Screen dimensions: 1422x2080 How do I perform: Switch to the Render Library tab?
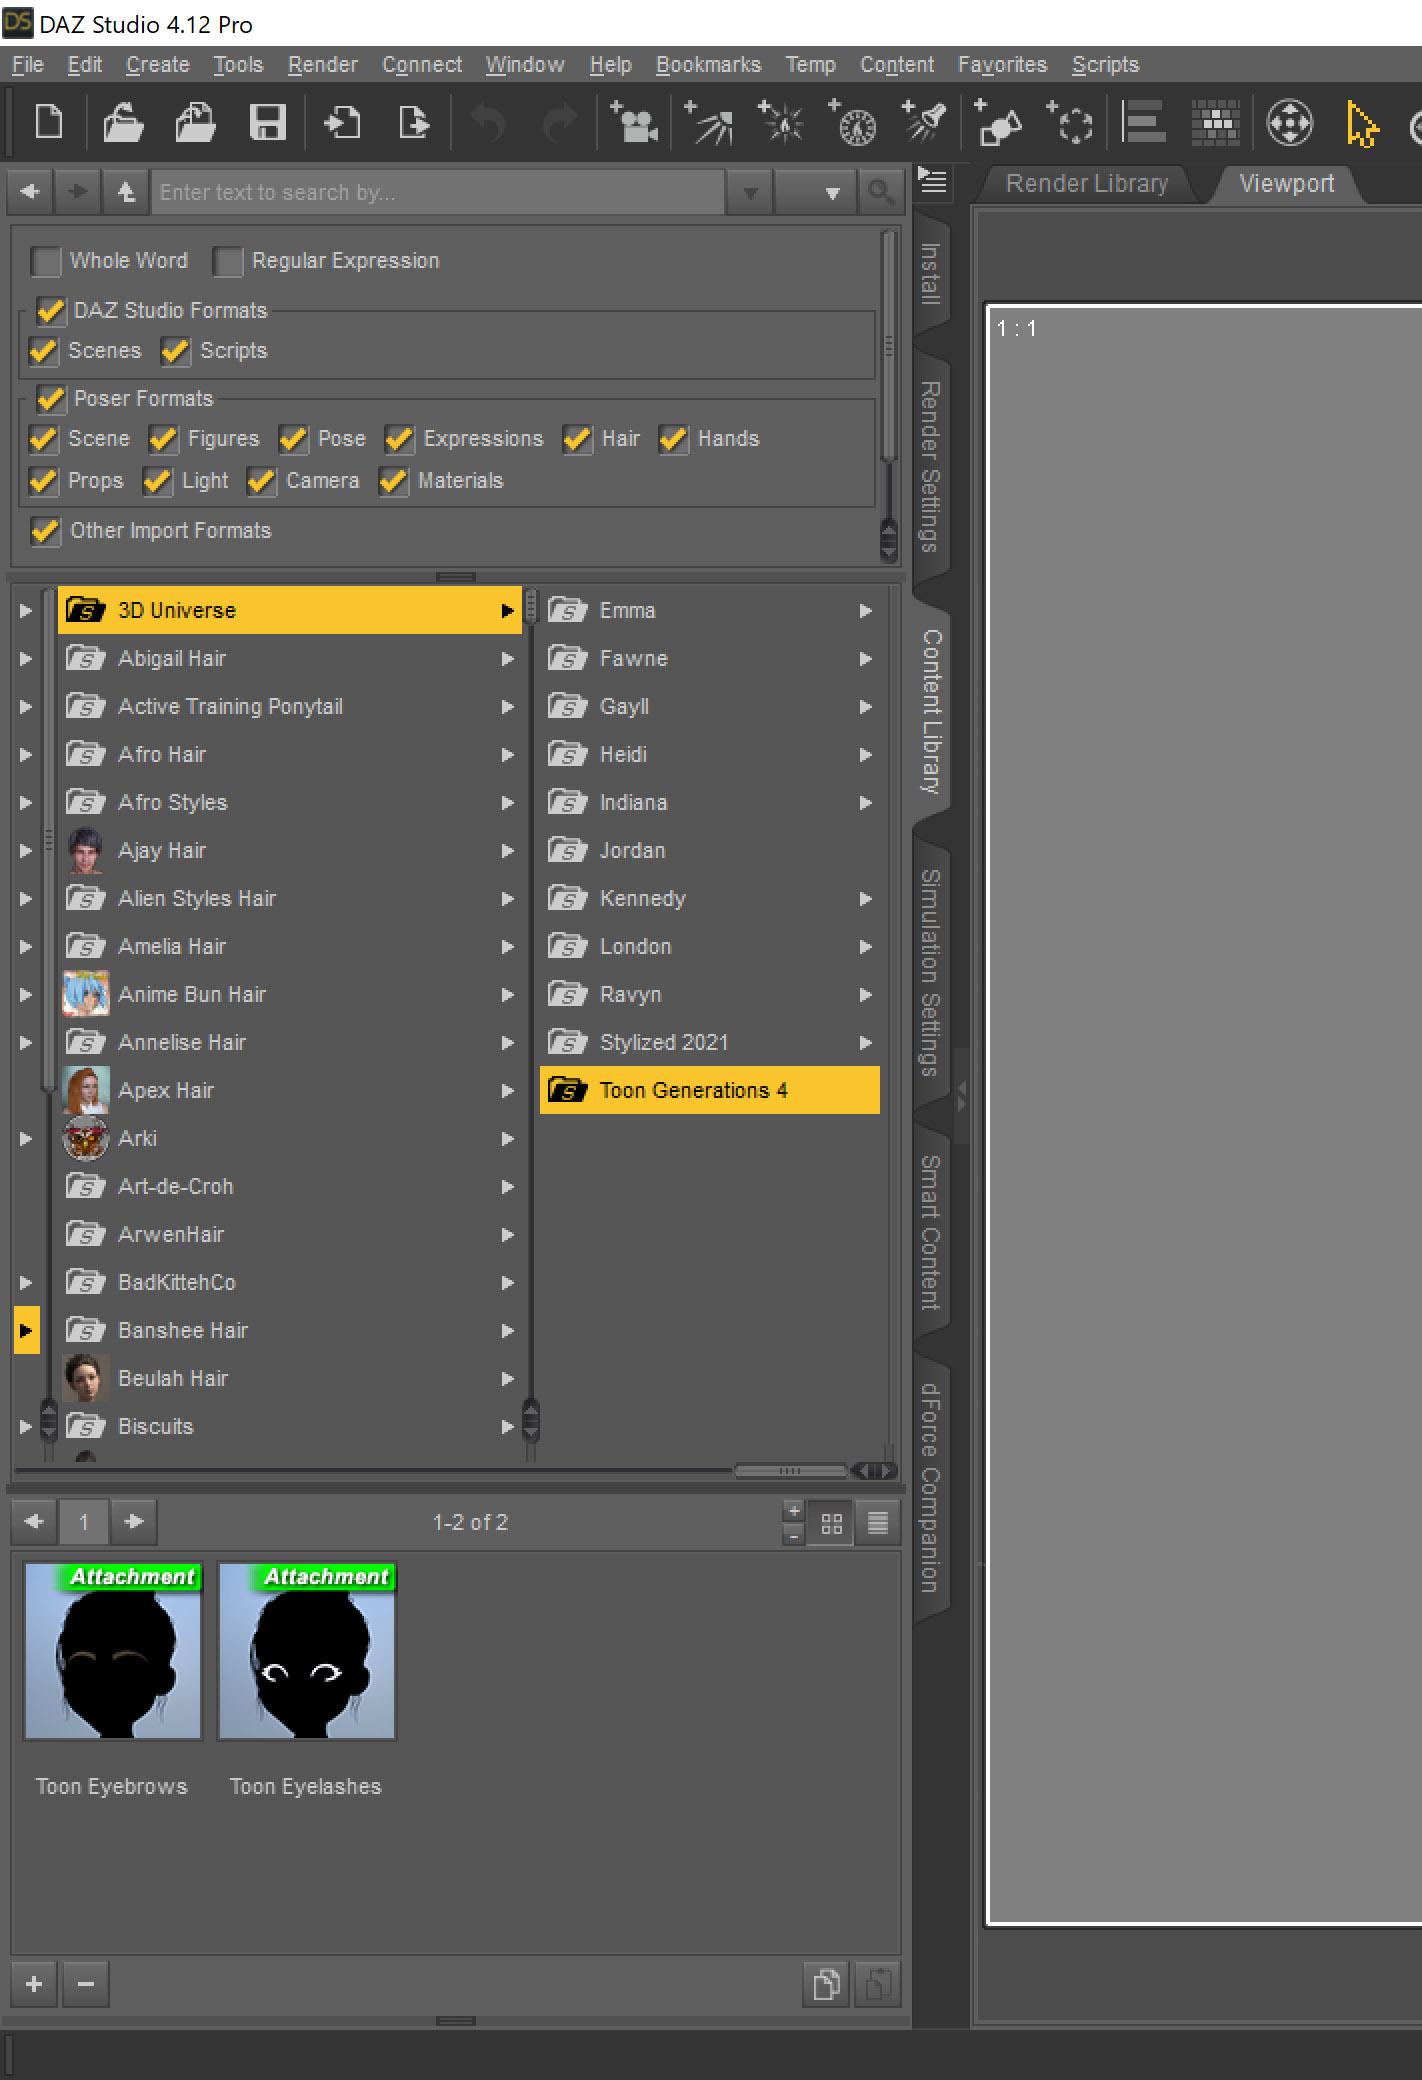click(1086, 184)
